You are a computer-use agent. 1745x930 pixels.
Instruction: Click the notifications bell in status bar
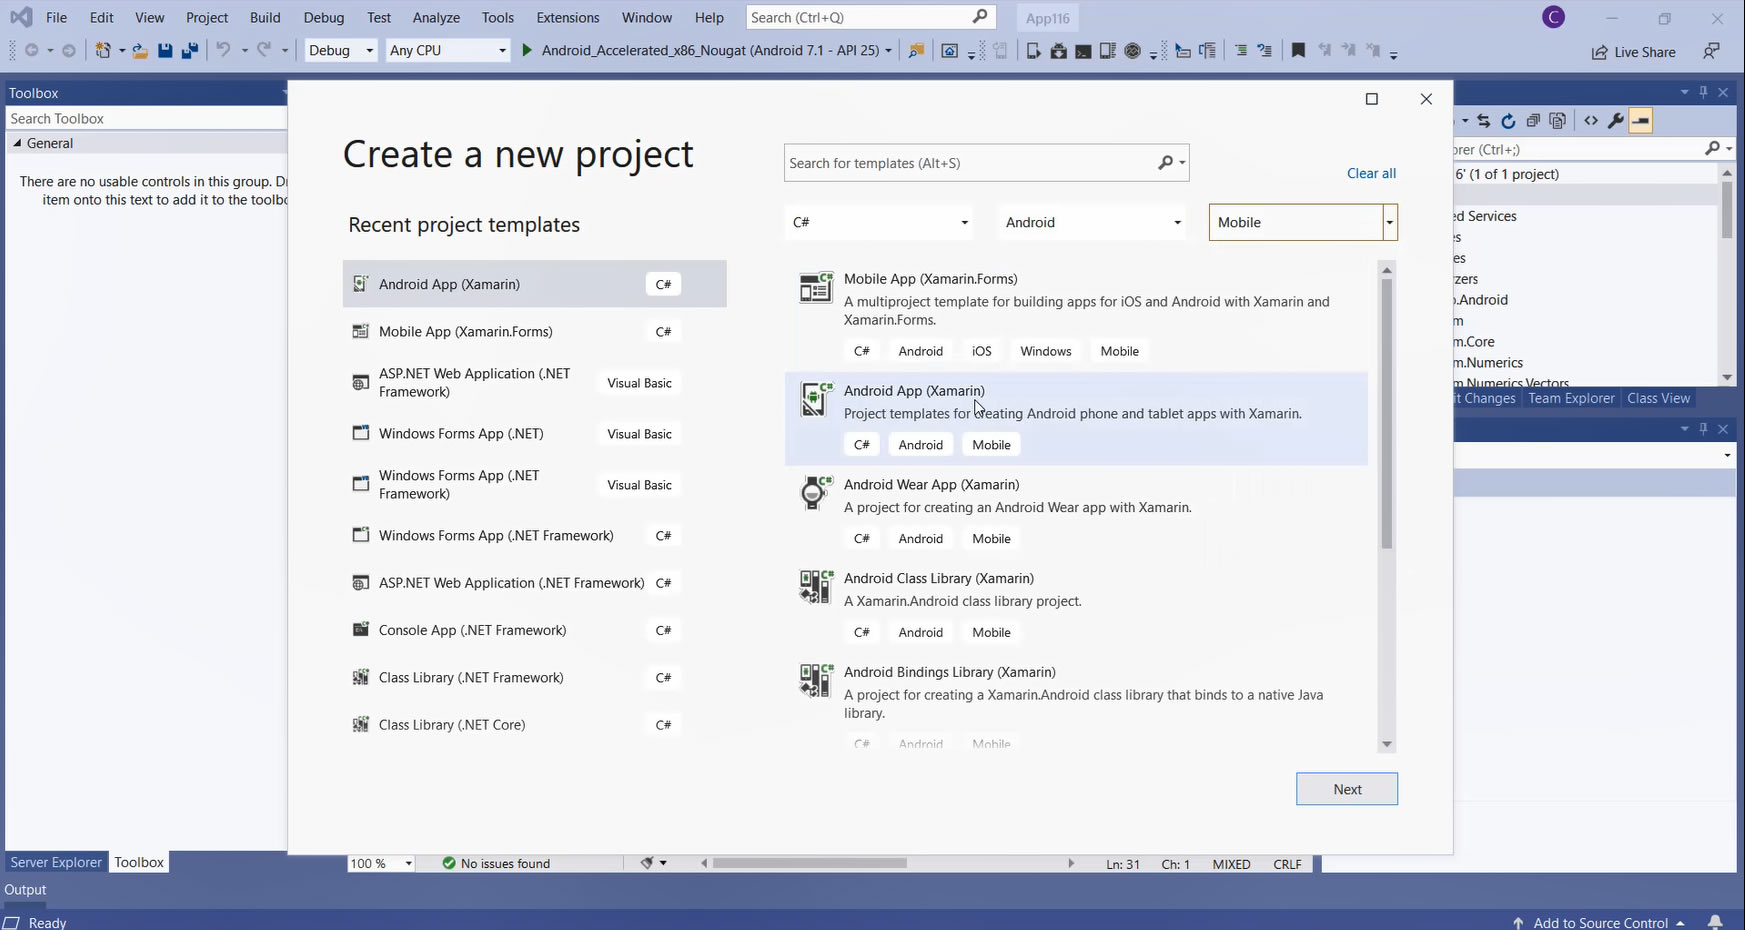click(x=1715, y=922)
